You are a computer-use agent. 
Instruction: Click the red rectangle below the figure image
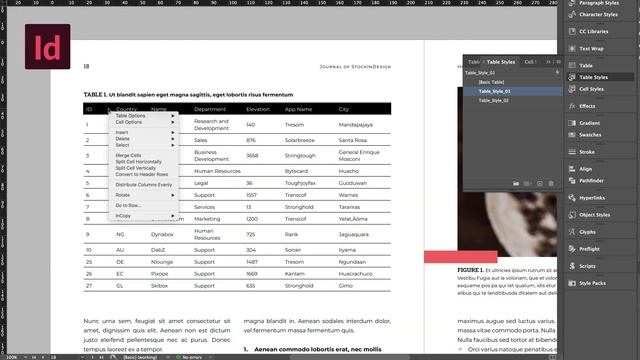pyautogui.click(x=460, y=257)
